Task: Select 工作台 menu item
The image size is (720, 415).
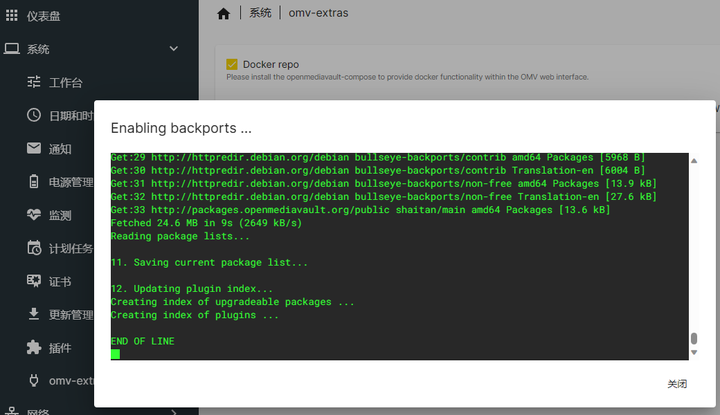Action: tap(65, 83)
